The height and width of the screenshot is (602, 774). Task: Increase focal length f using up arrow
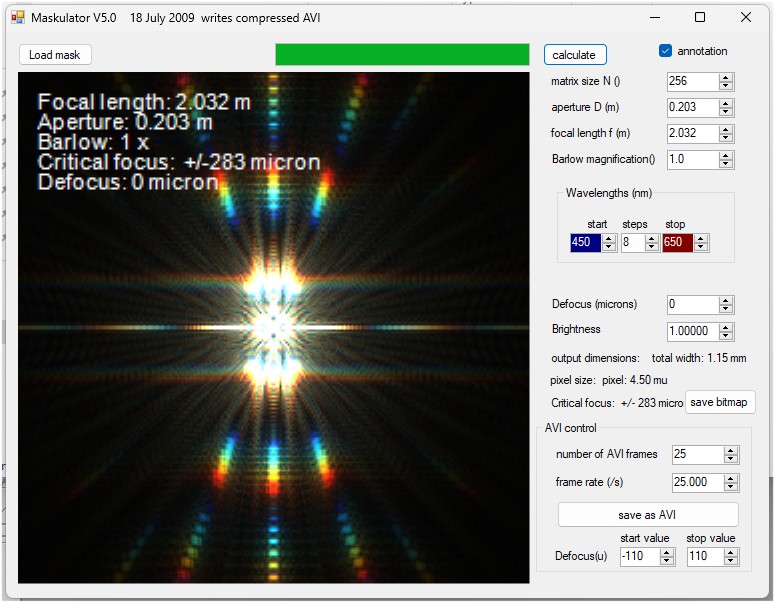pos(726,130)
